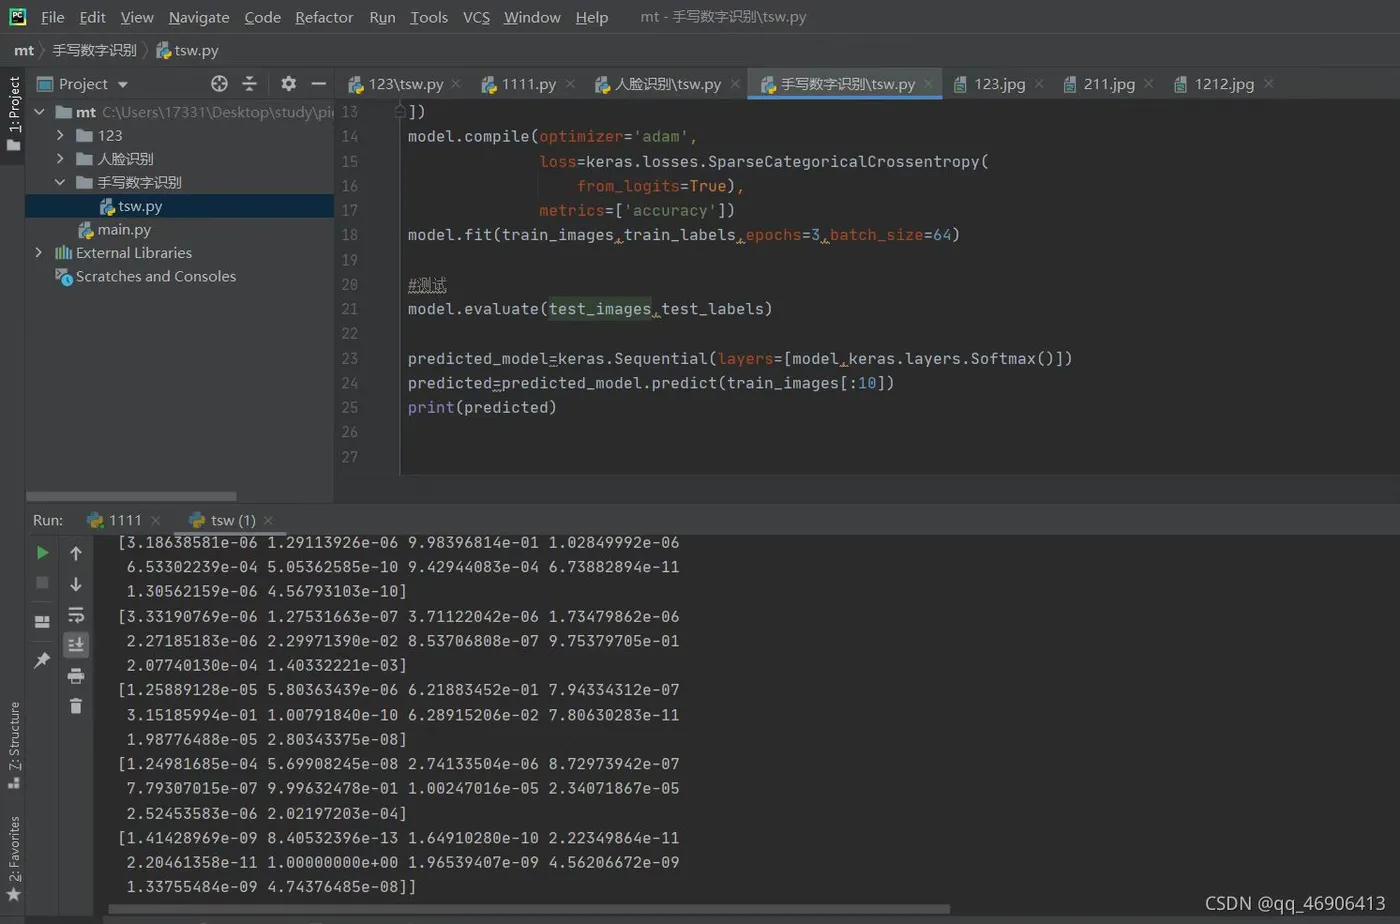Open Project panel settings gear
1400x924 pixels.
[288, 84]
